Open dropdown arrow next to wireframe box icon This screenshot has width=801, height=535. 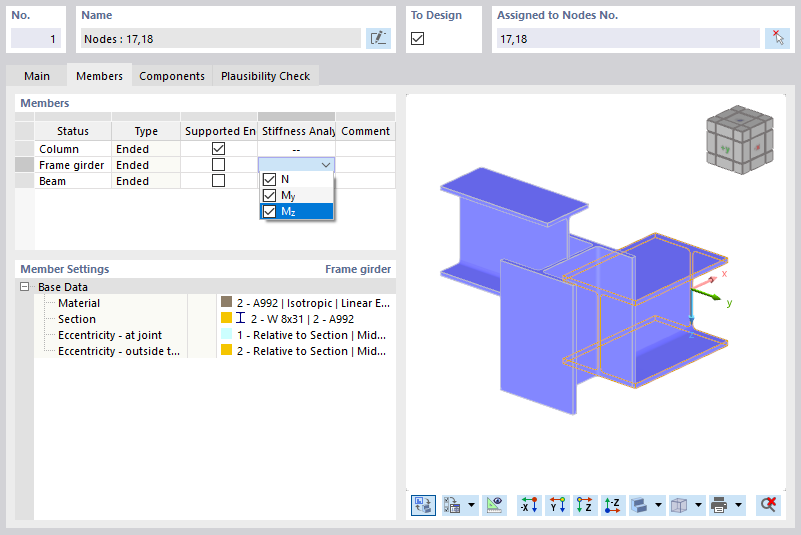(698, 505)
